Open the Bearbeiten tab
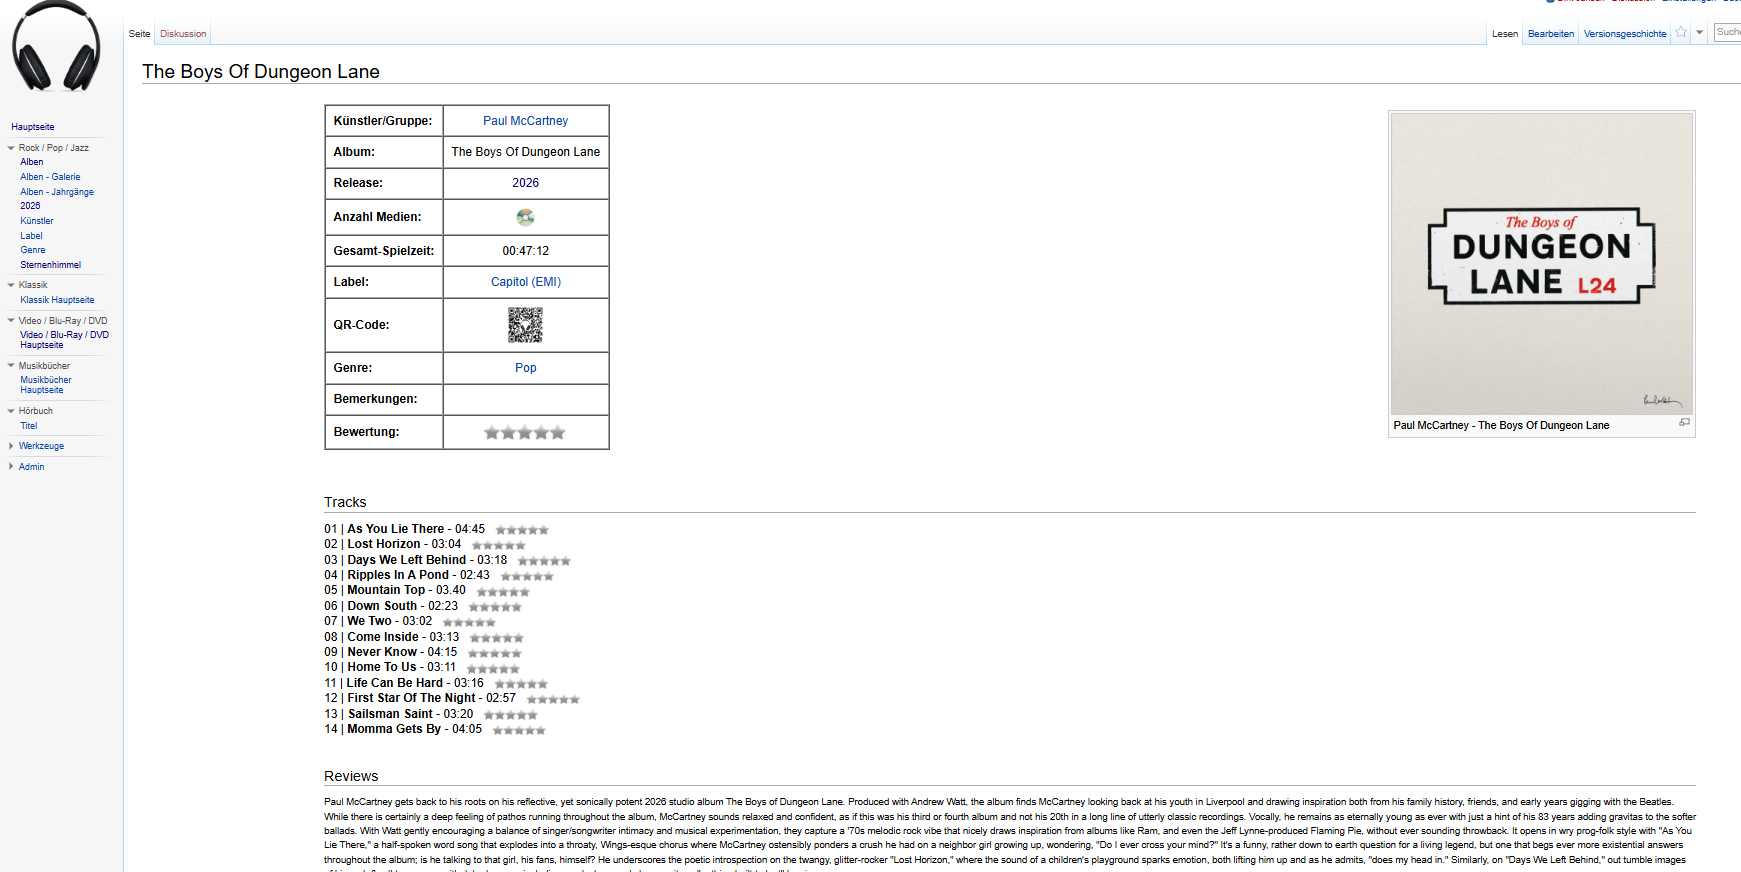The width and height of the screenshot is (1741, 872). (1551, 34)
